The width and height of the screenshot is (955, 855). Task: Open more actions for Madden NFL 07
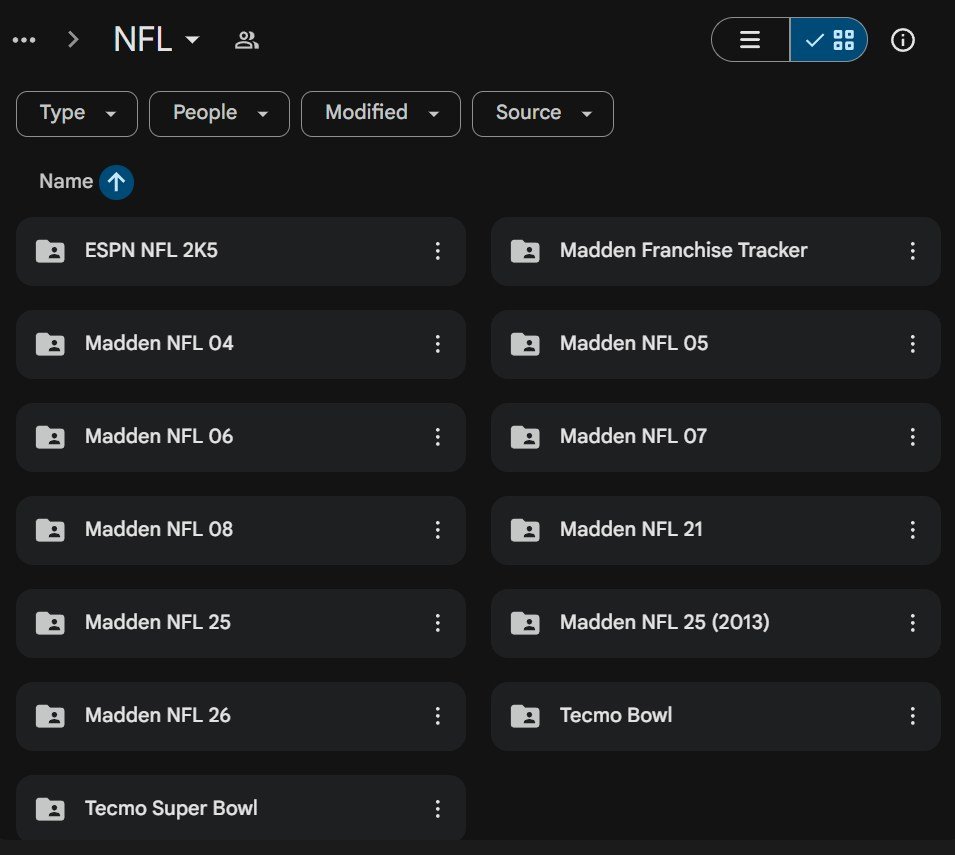(x=912, y=437)
